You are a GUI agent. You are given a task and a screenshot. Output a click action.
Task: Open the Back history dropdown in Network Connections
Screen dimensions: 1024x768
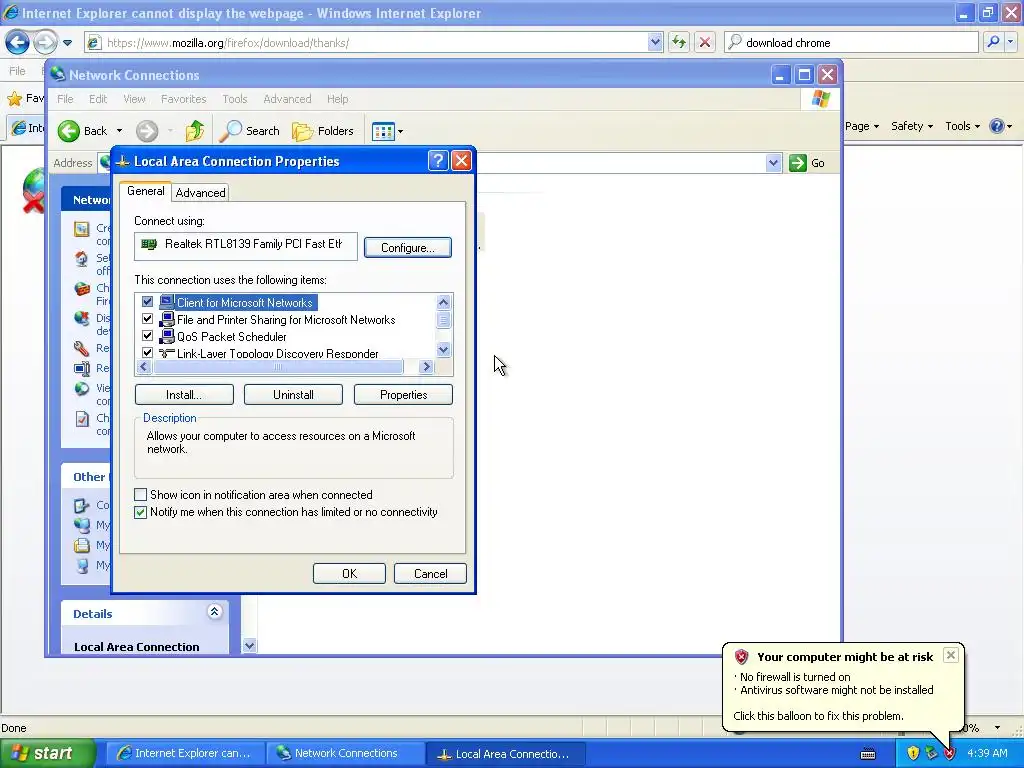(x=120, y=131)
